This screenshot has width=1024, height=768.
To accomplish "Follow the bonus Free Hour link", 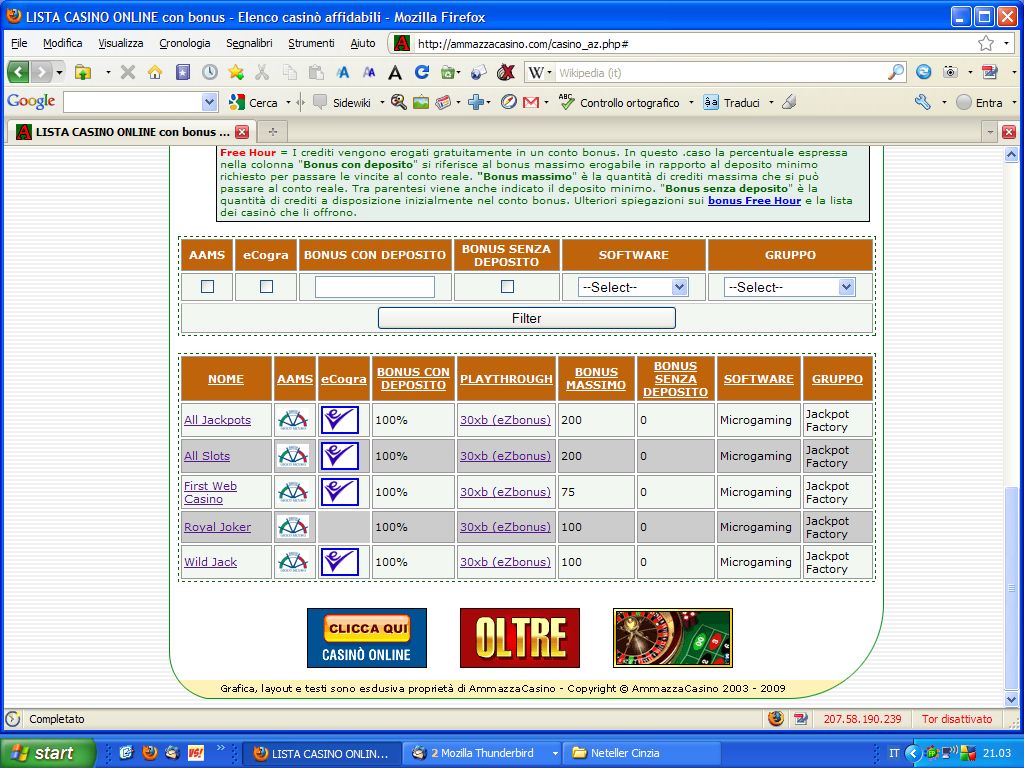I will click(x=754, y=200).
